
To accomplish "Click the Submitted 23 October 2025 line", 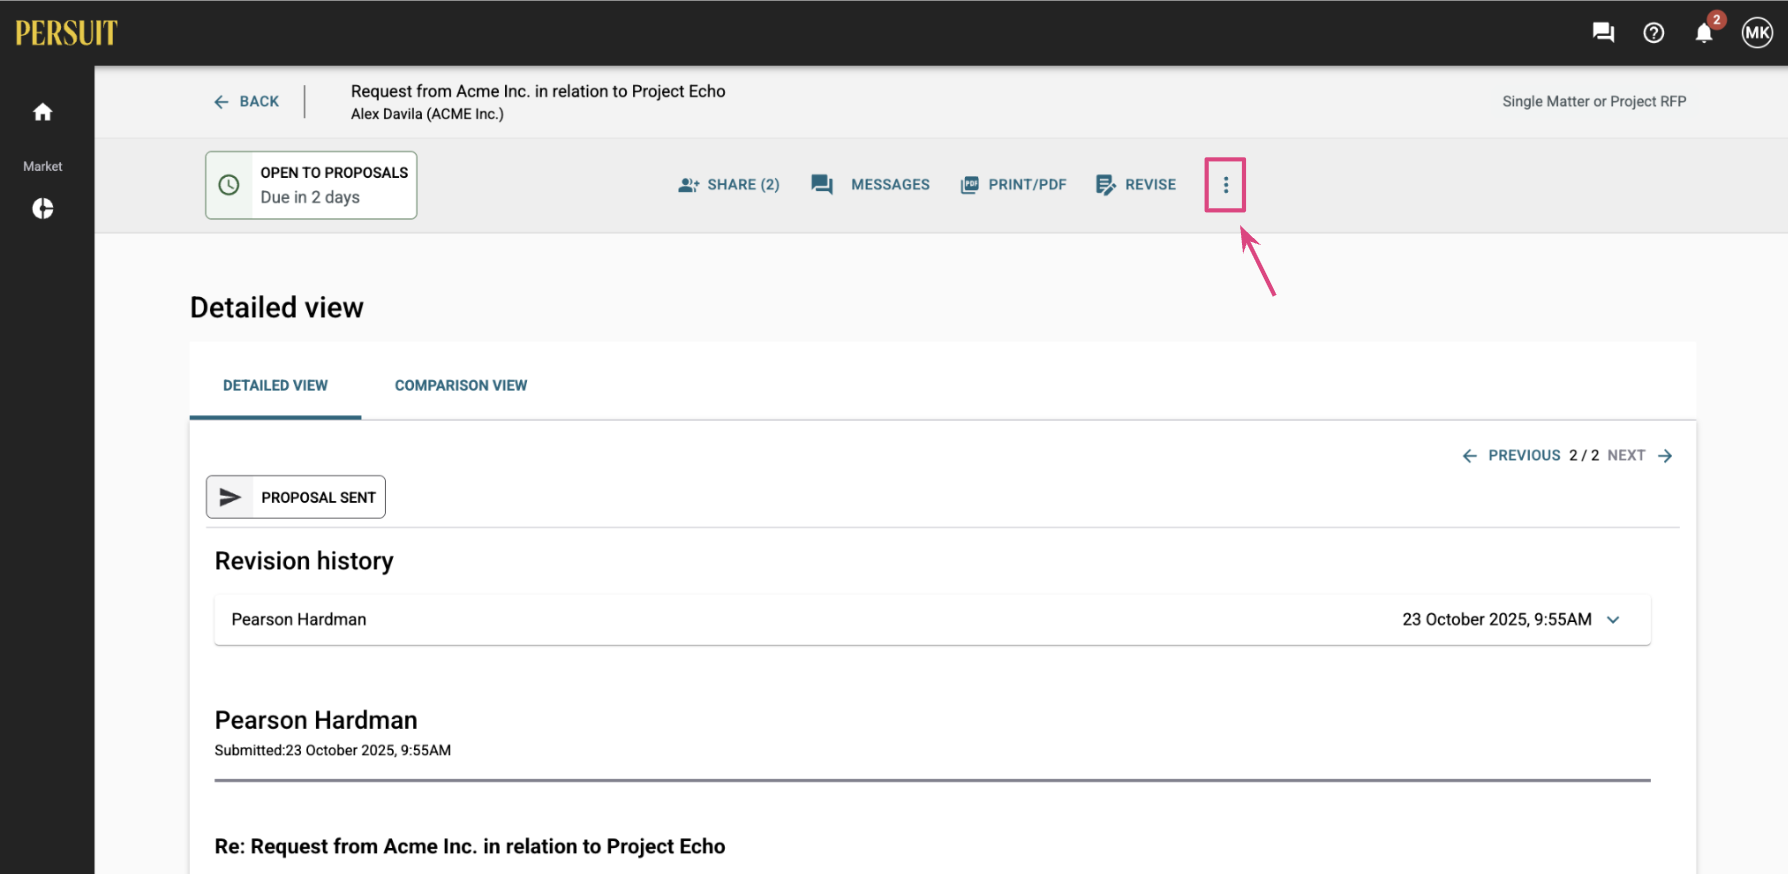I will click(333, 751).
